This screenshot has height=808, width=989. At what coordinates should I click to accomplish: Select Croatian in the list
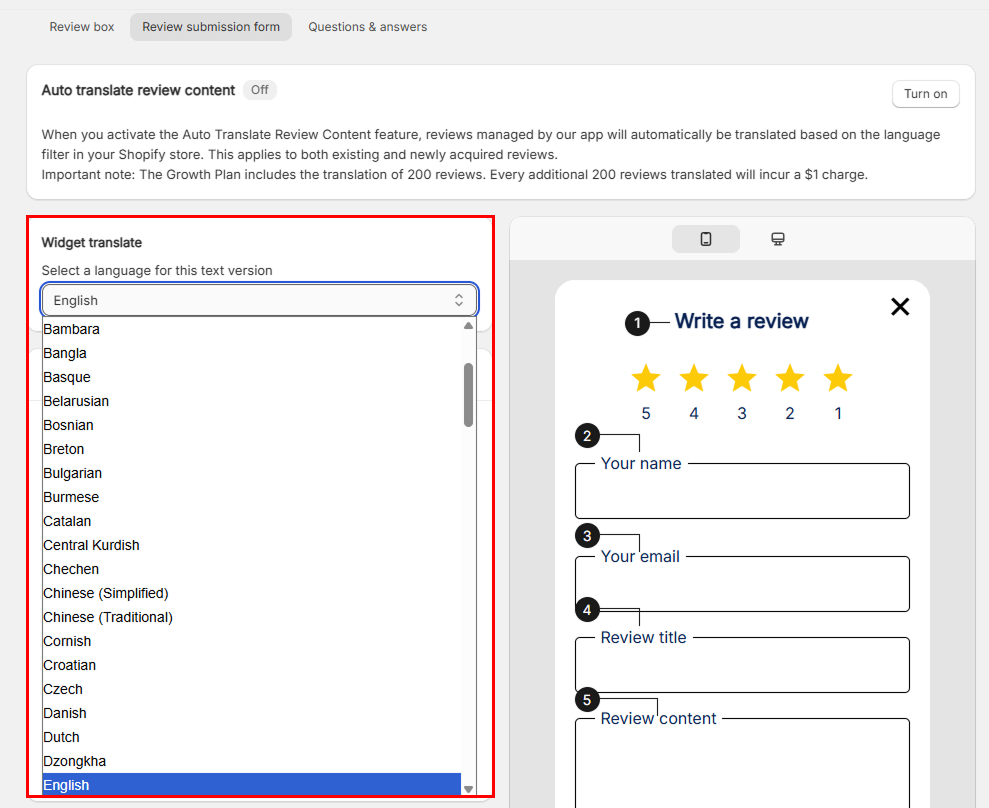(252, 665)
